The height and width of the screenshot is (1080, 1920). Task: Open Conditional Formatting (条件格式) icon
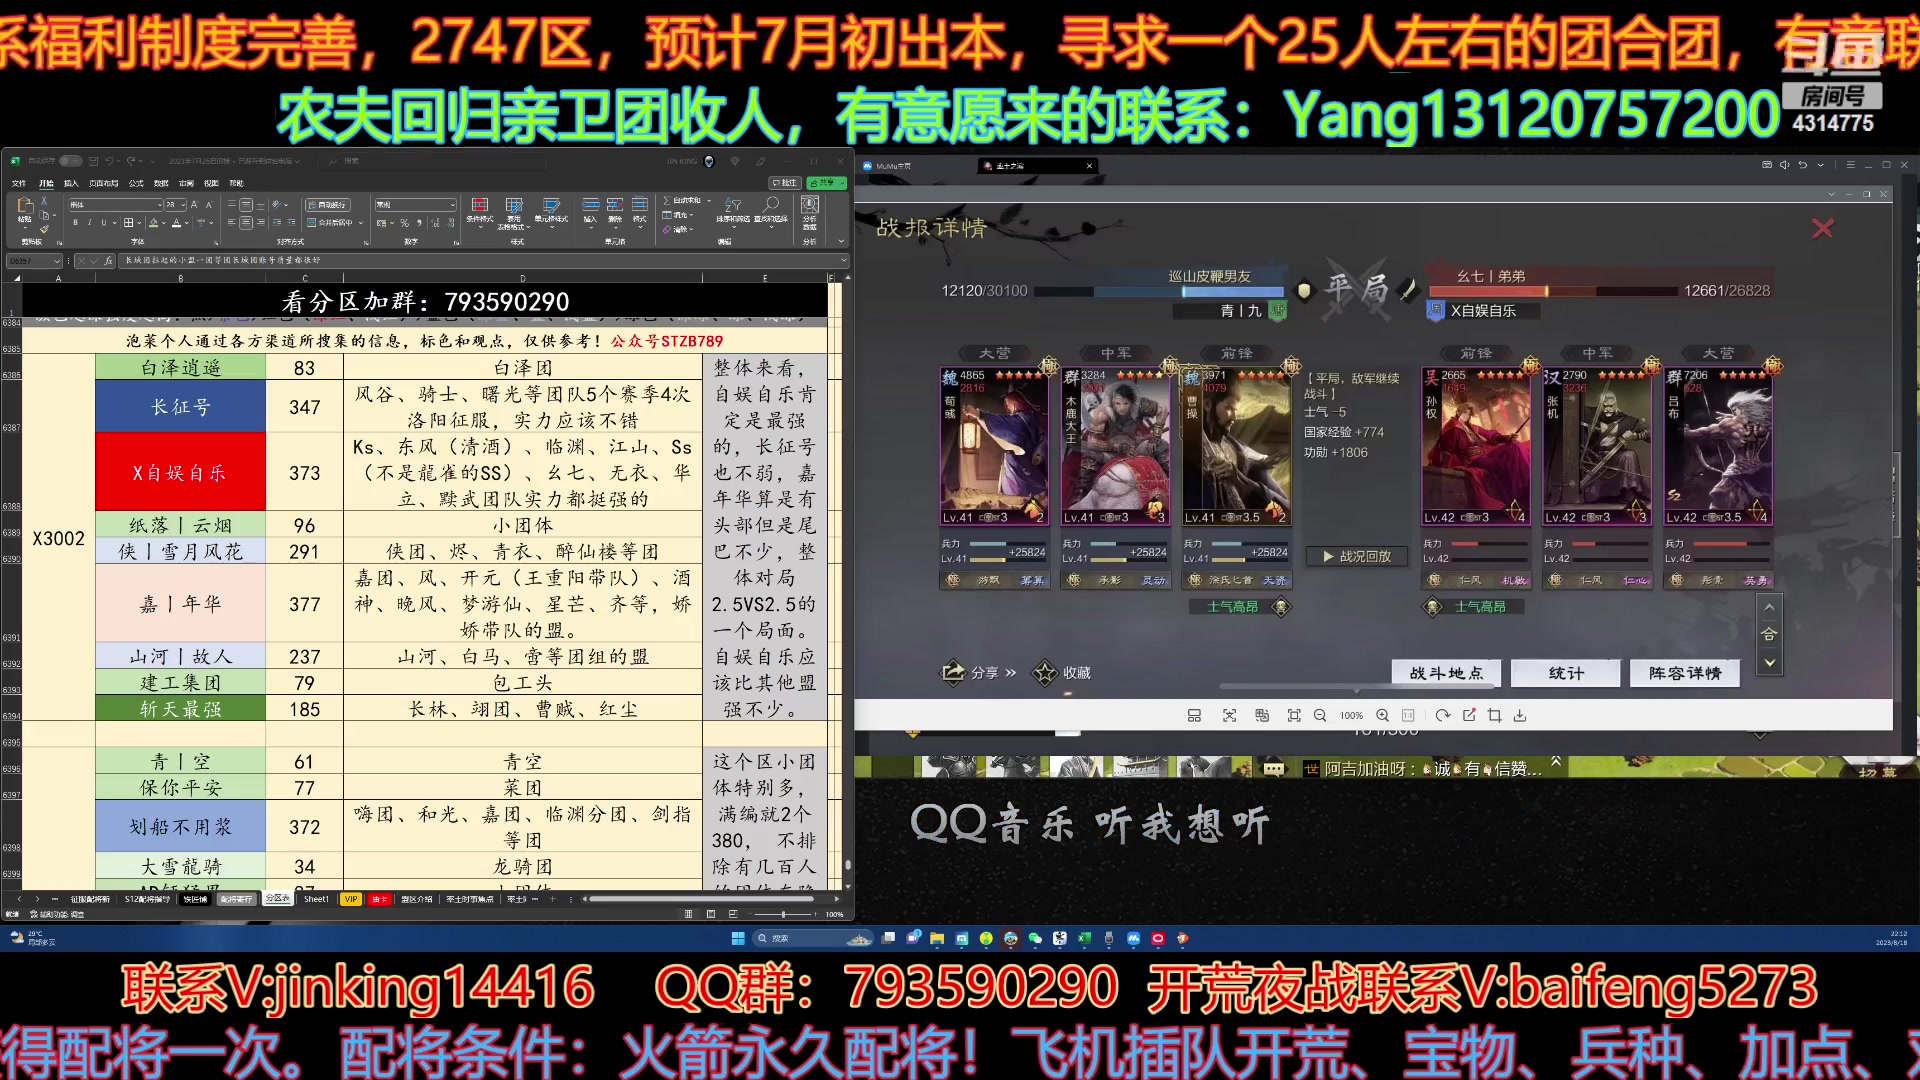click(480, 205)
